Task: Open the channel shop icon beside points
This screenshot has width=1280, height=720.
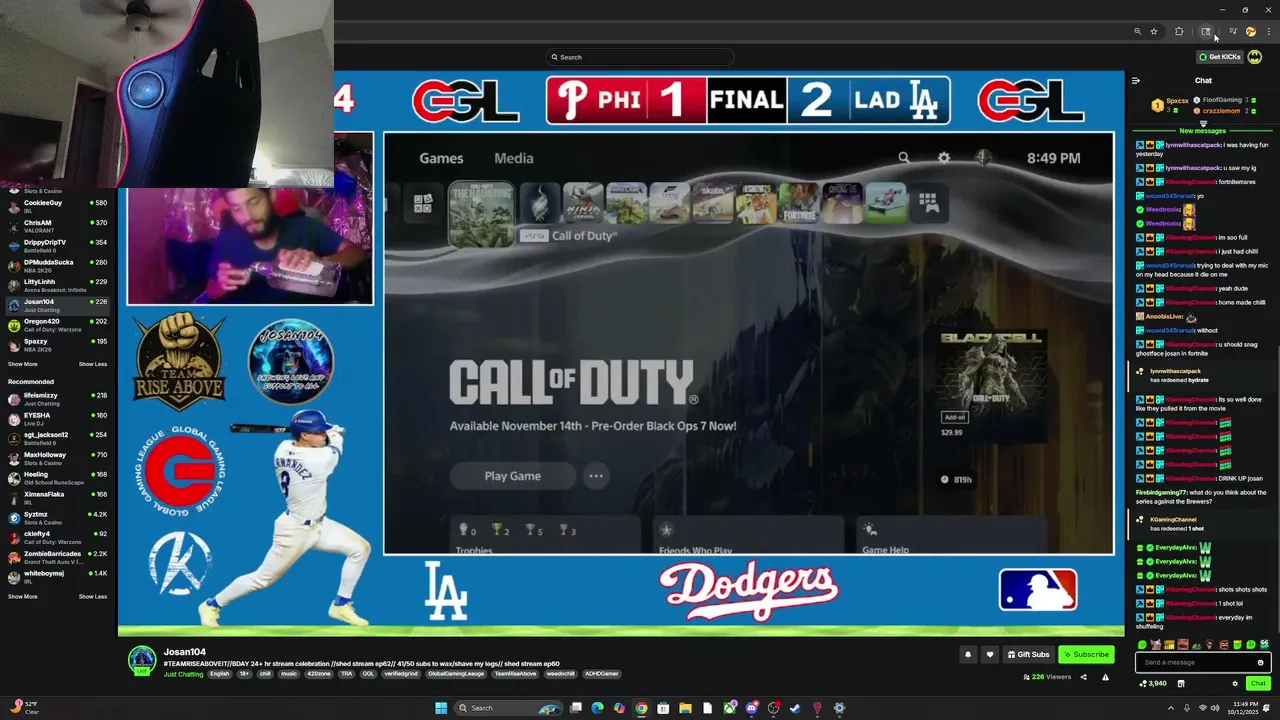Action: pyautogui.click(x=1181, y=684)
